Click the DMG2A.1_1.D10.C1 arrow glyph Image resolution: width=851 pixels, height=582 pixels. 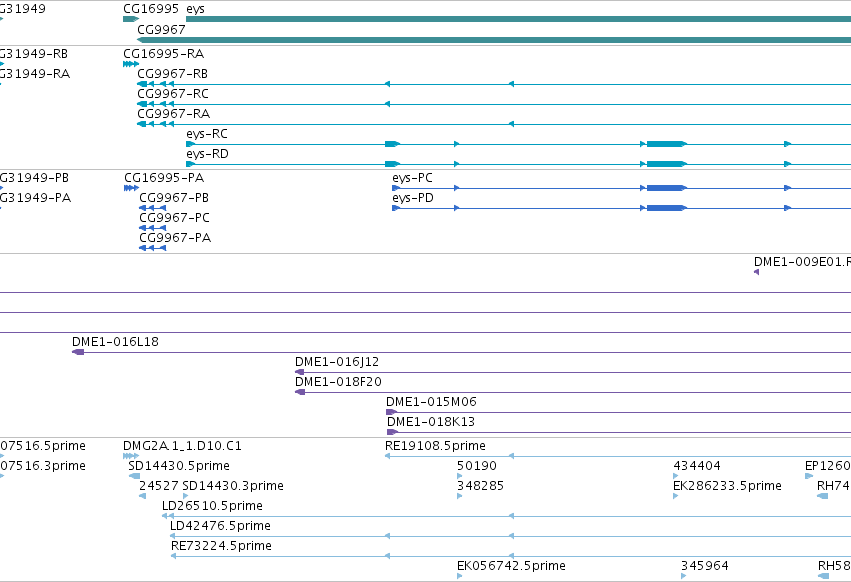(x=131, y=456)
